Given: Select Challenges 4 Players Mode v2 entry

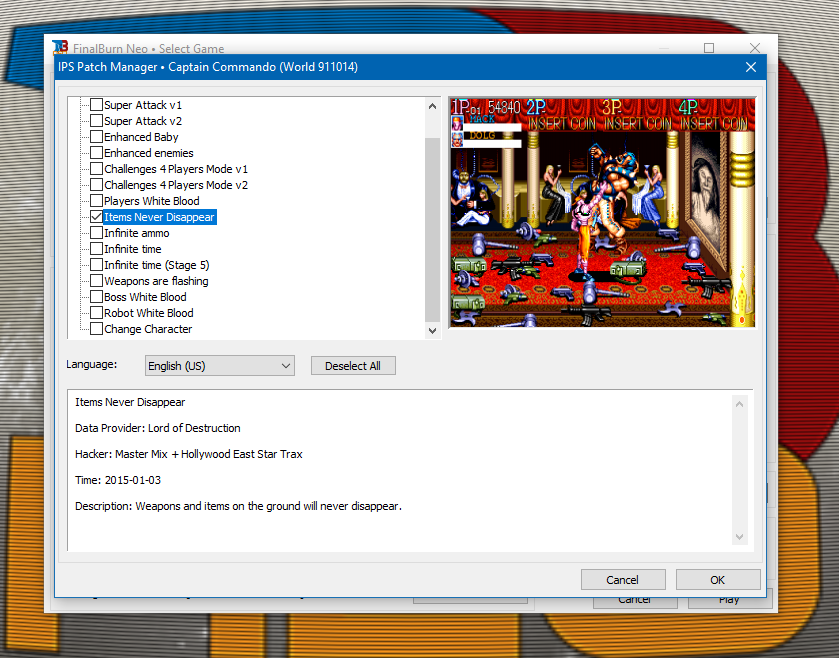Looking at the screenshot, I should (x=176, y=185).
